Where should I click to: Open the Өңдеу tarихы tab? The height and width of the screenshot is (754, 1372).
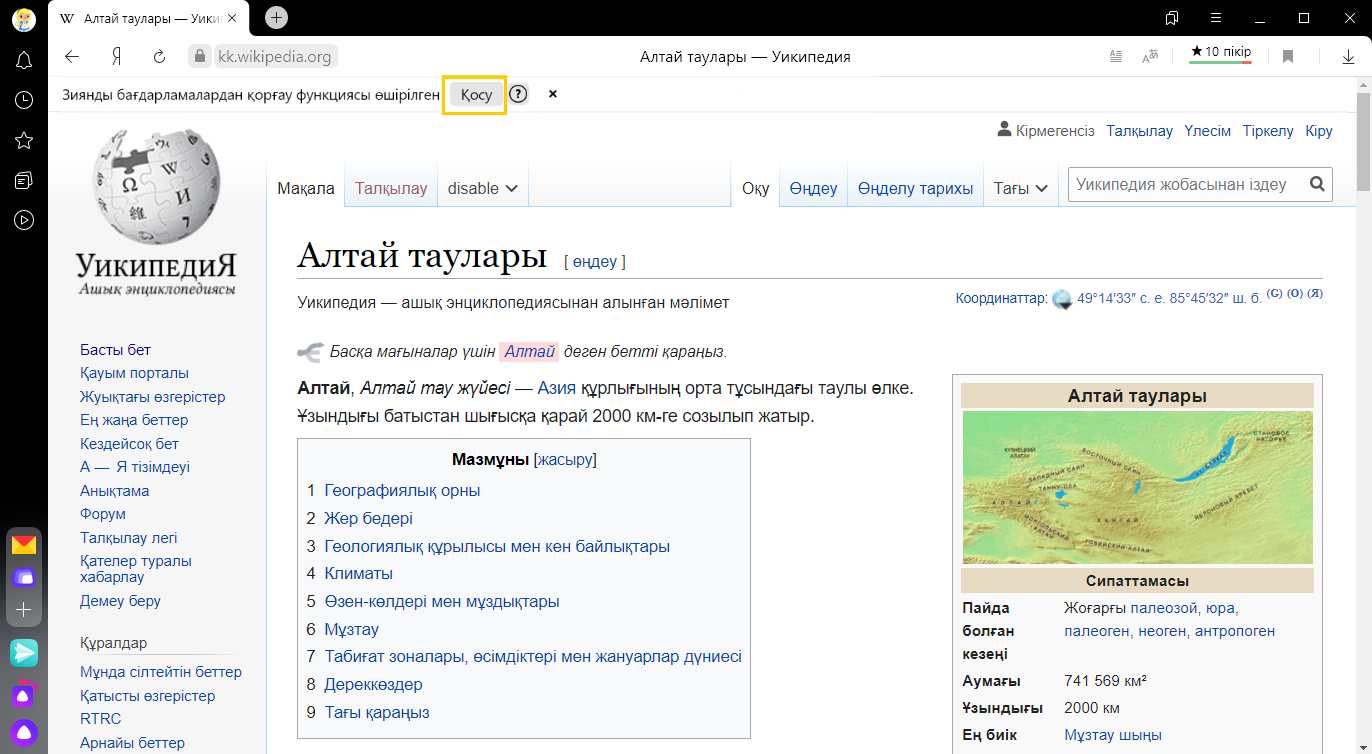[x=915, y=188]
